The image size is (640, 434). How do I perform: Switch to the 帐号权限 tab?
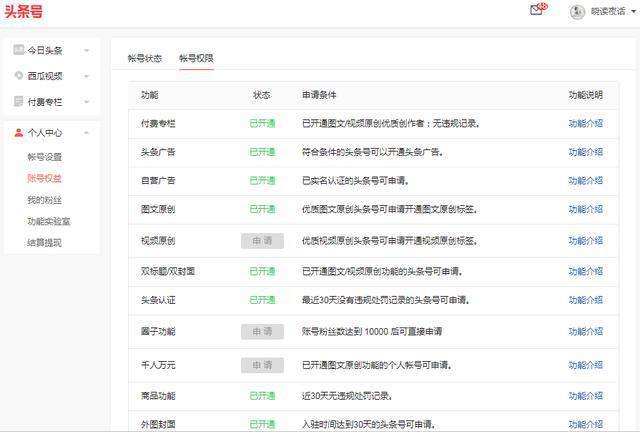pos(196,58)
